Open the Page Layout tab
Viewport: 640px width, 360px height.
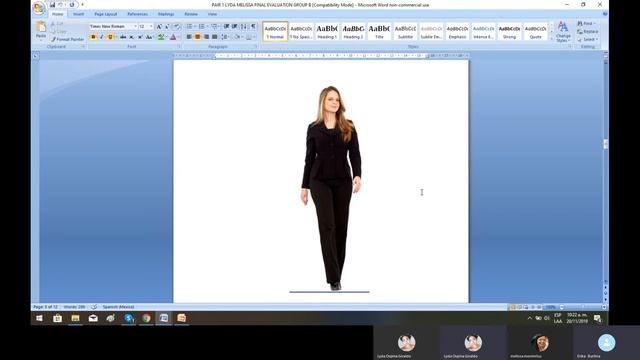[x=106, y=14]
